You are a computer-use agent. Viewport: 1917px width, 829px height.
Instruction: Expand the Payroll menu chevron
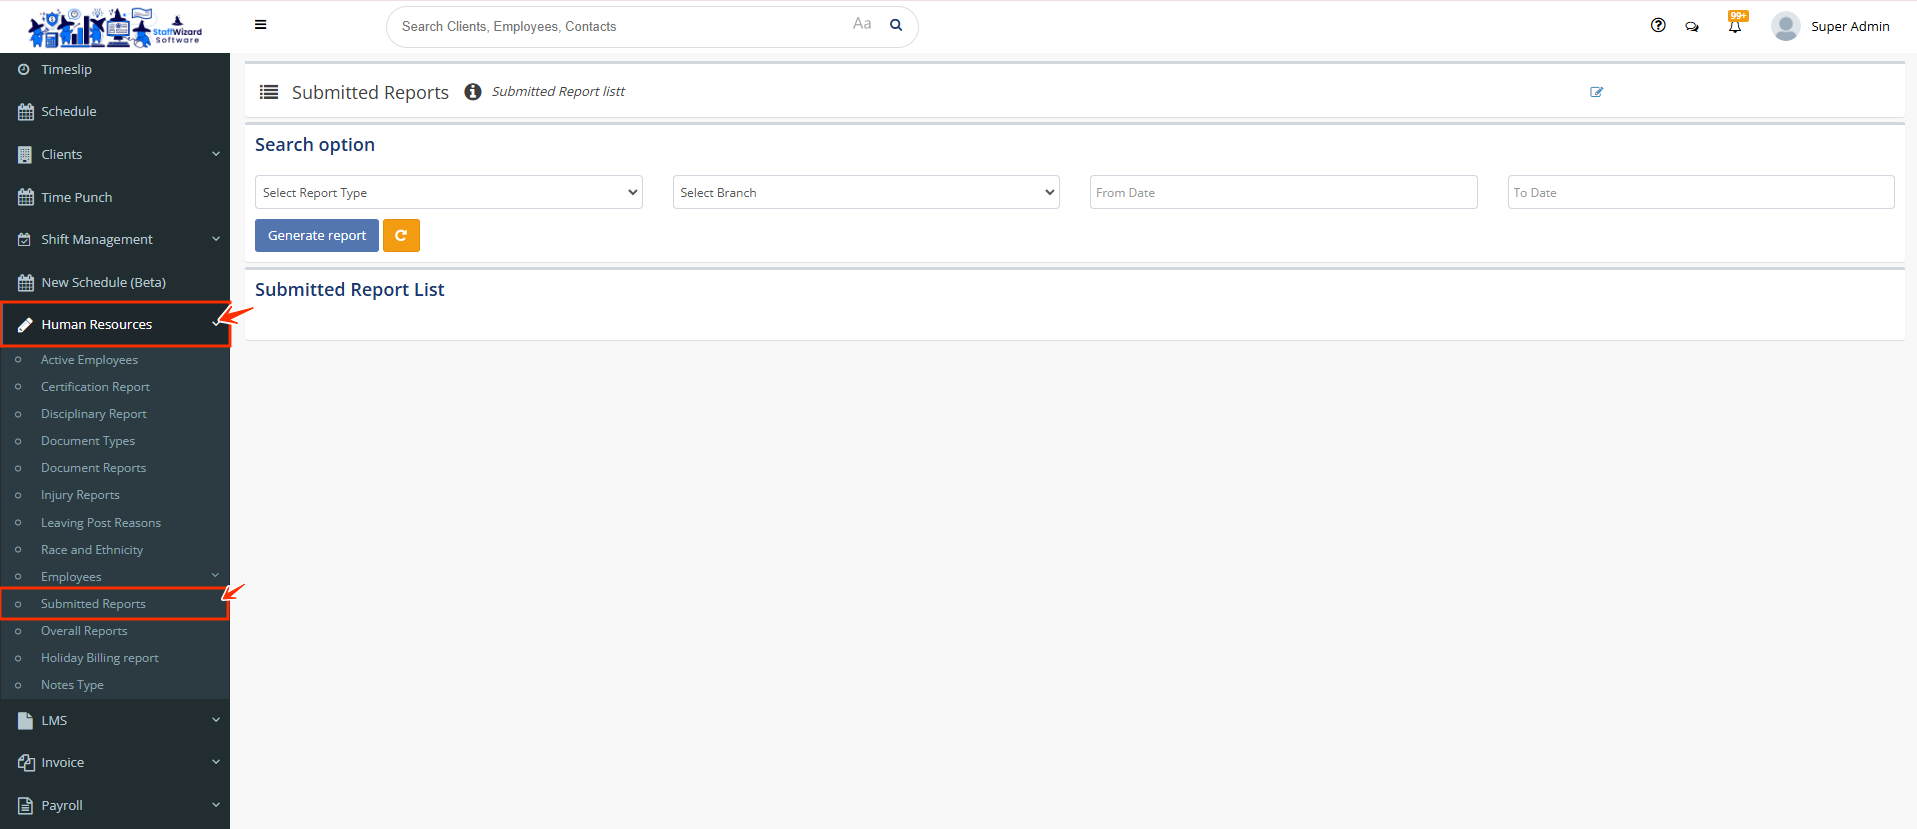pos(216,805)
